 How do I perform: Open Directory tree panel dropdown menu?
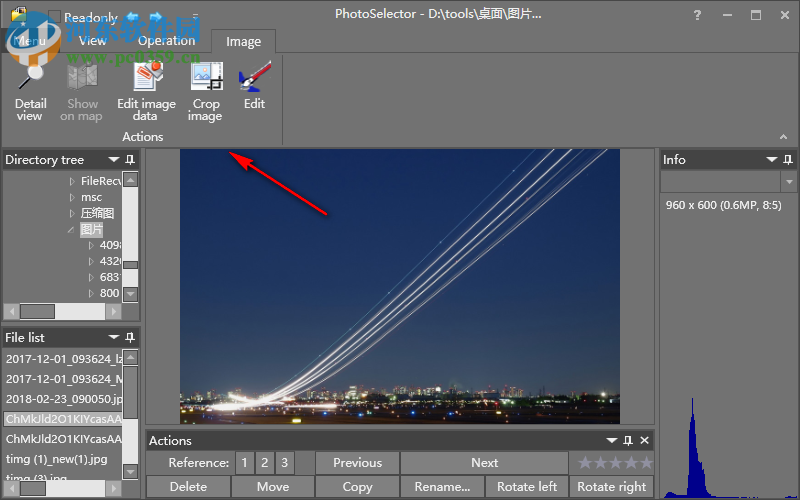(114, 160)
